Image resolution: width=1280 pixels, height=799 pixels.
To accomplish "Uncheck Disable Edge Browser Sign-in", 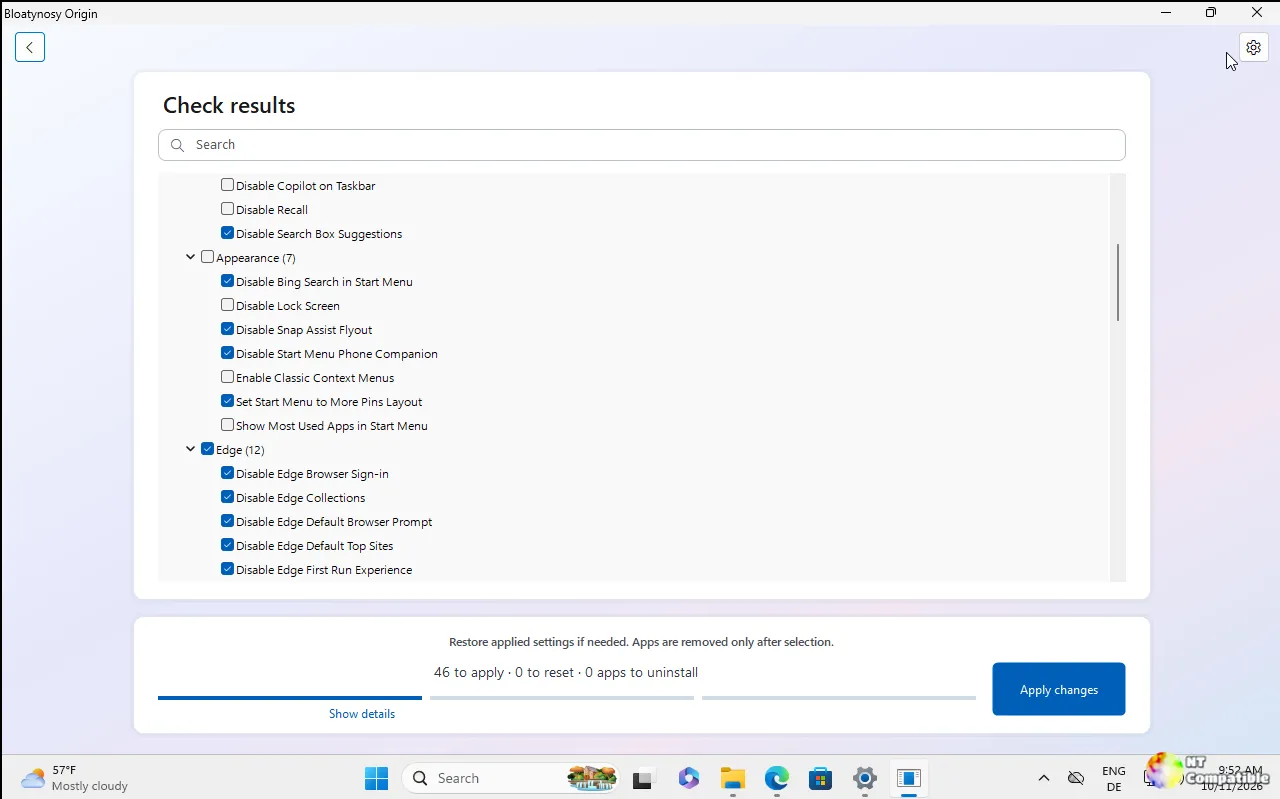I will click(227, 473).
